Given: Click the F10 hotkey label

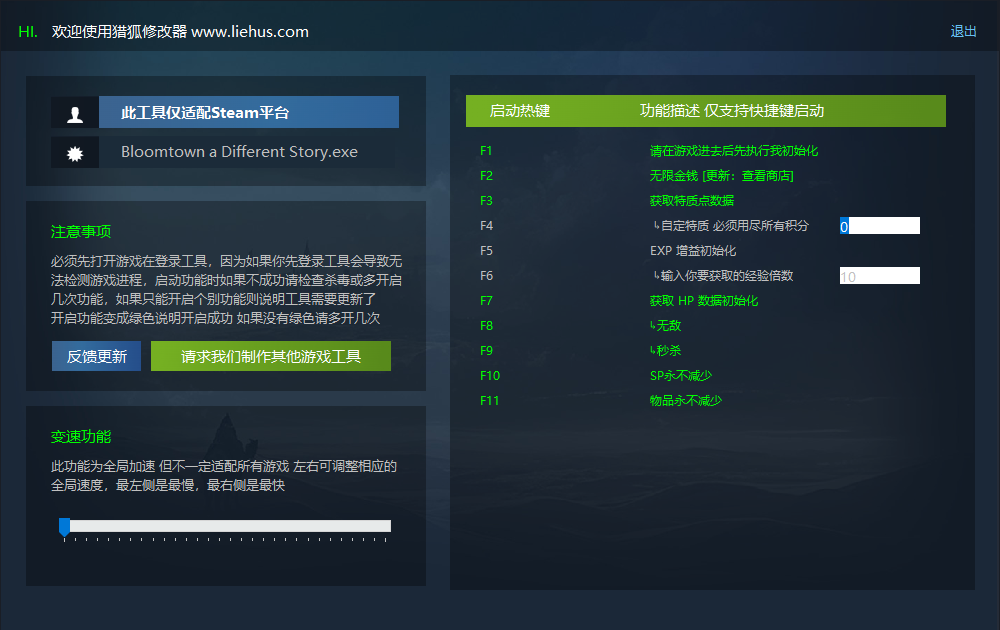Looking at the screenshot, I should pyautogui.click(x=490, y=376).
